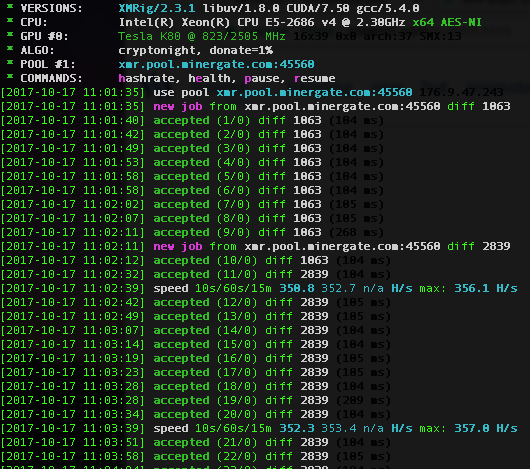This screenshot has width=530, height=469.
Task: Click the 'COMMANDS:' label
Action: [x=52, y=78]
